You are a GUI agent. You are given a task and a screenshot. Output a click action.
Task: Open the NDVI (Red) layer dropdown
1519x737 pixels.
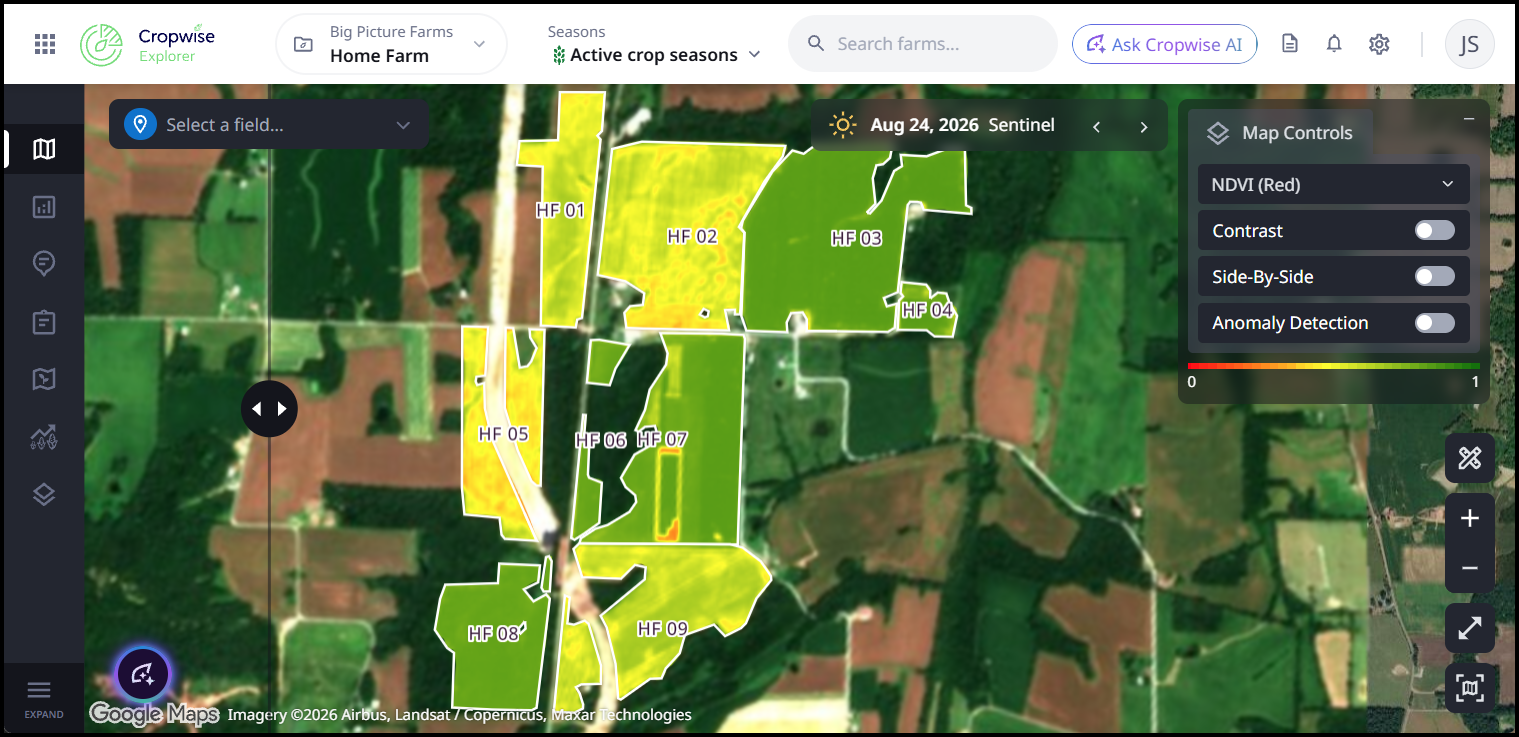pos(1334,185)
